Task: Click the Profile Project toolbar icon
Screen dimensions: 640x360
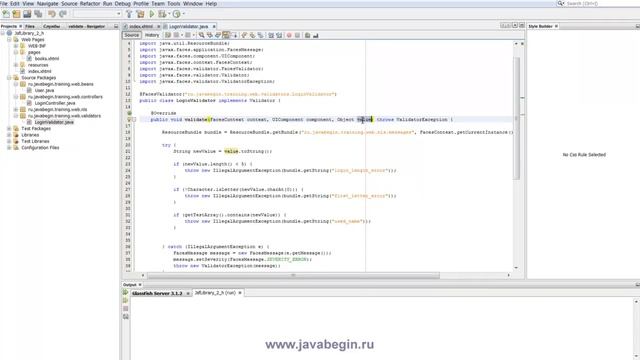Action: [176, 14]
